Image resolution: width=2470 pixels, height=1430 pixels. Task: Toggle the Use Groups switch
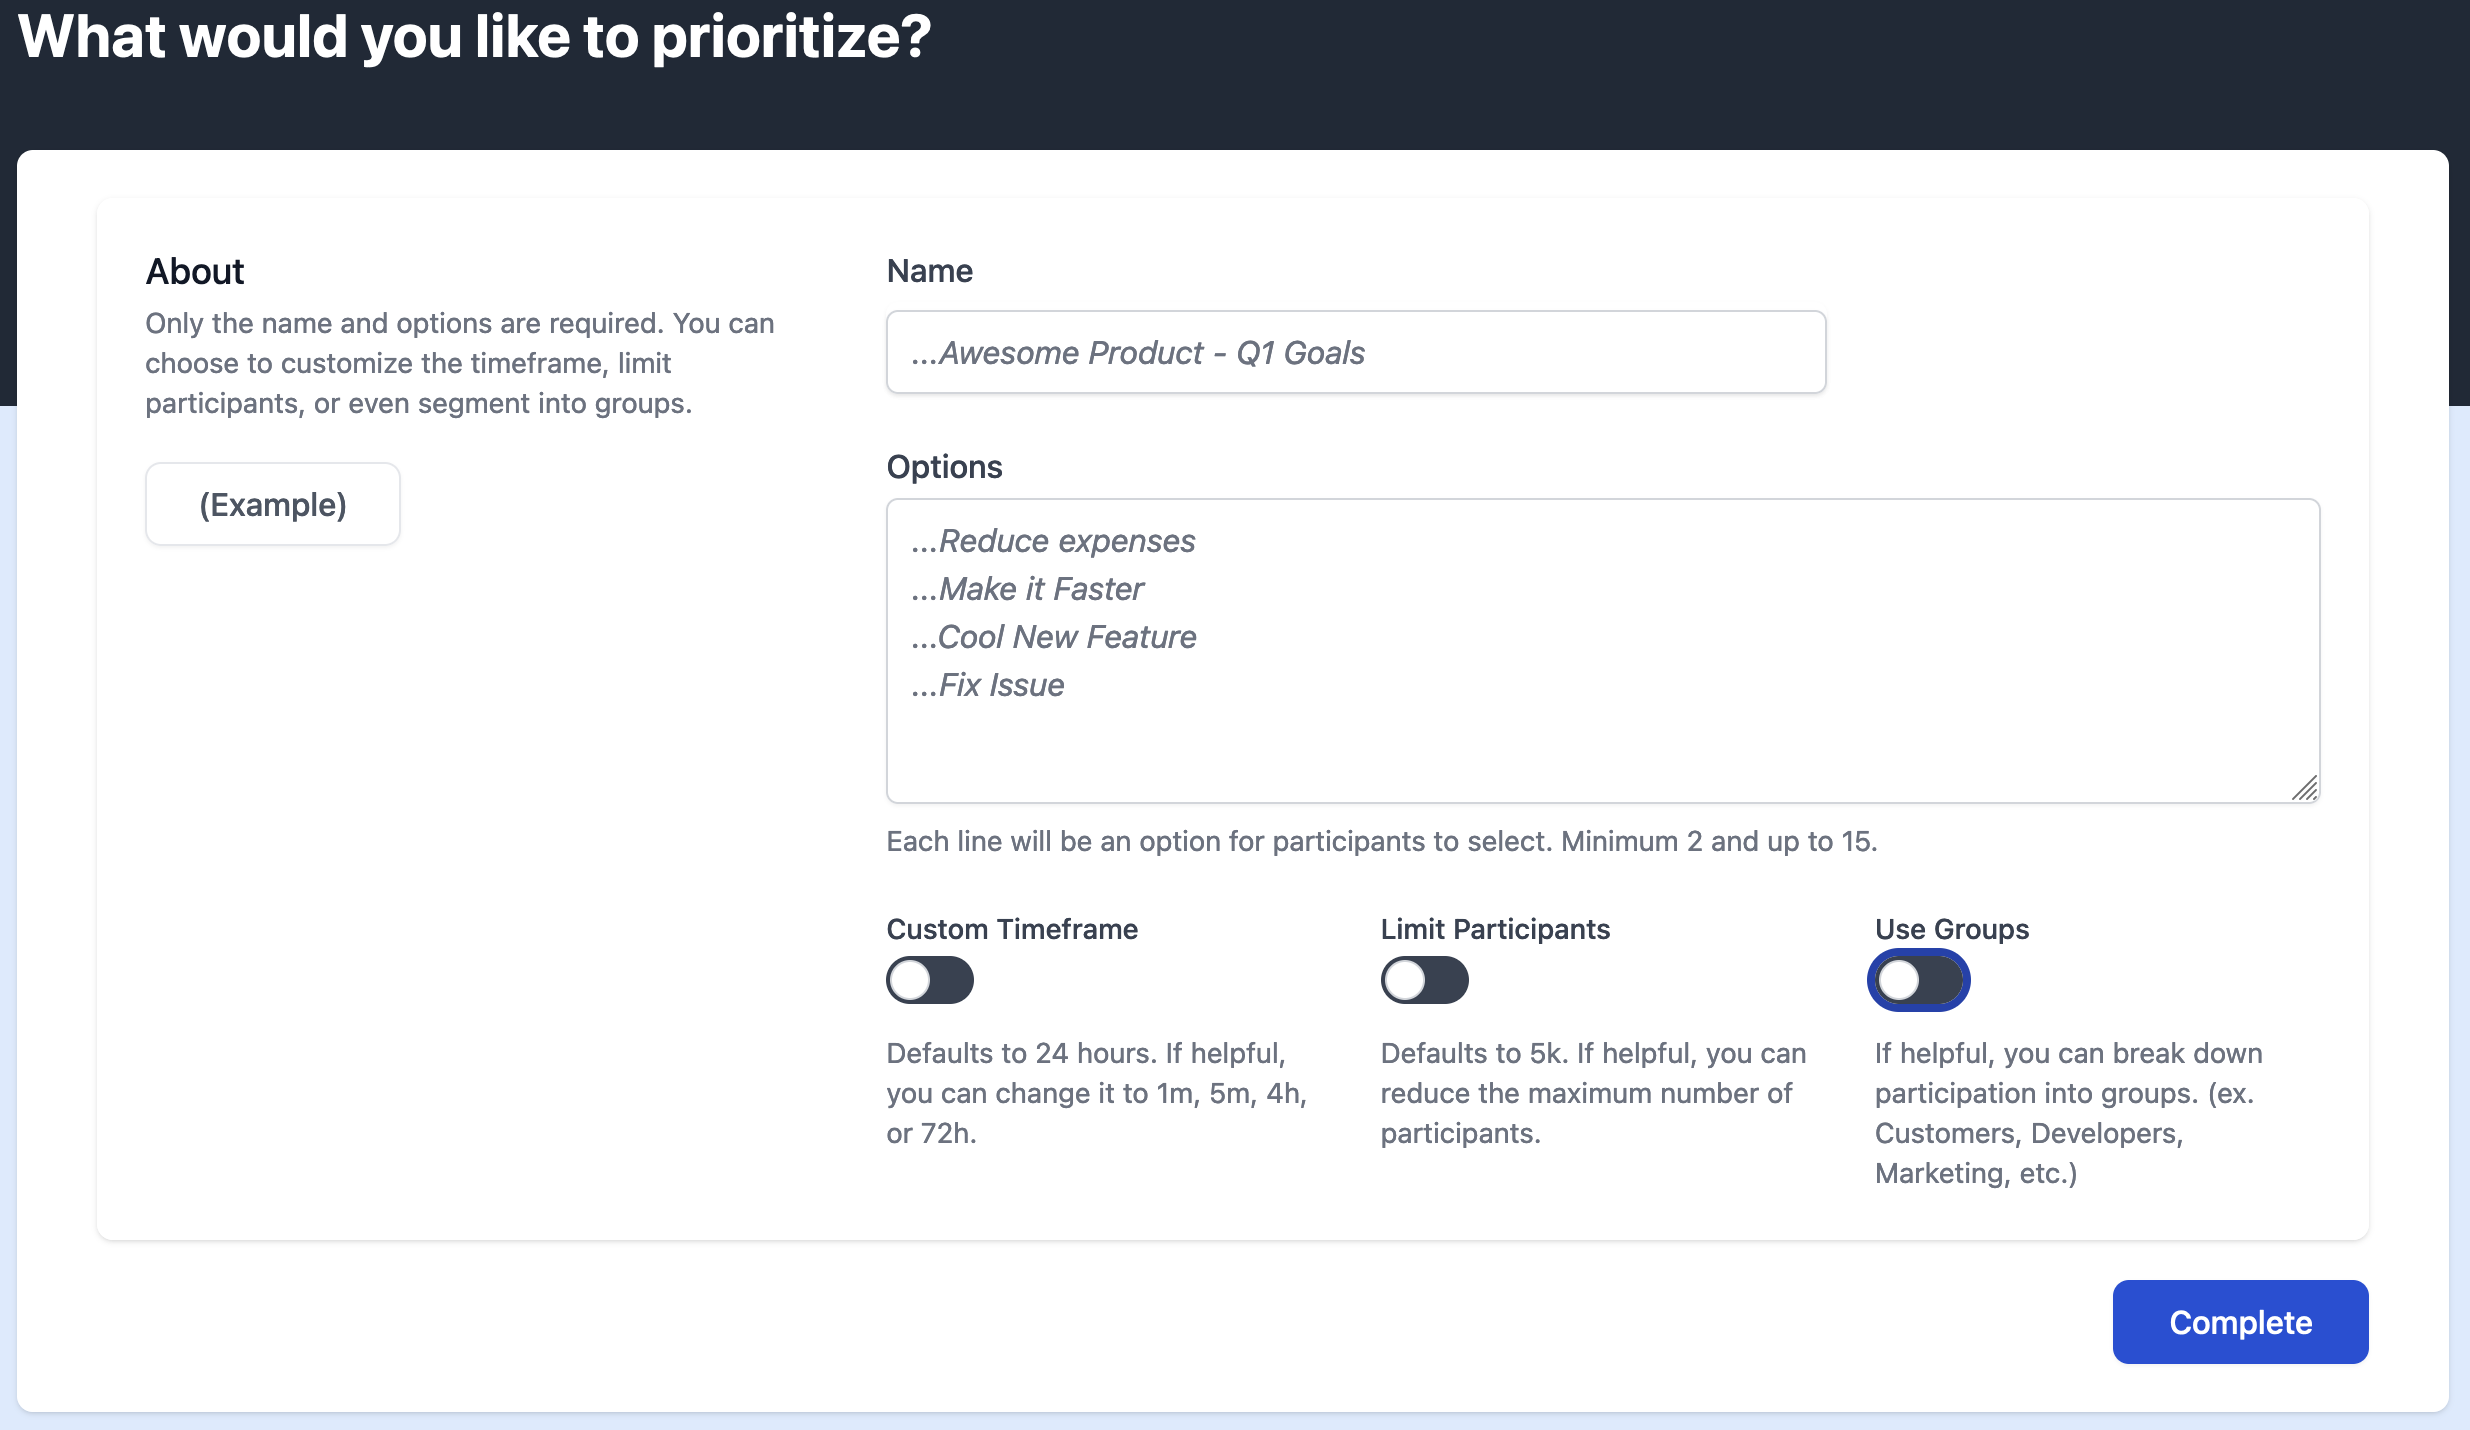click(1918, 980)
